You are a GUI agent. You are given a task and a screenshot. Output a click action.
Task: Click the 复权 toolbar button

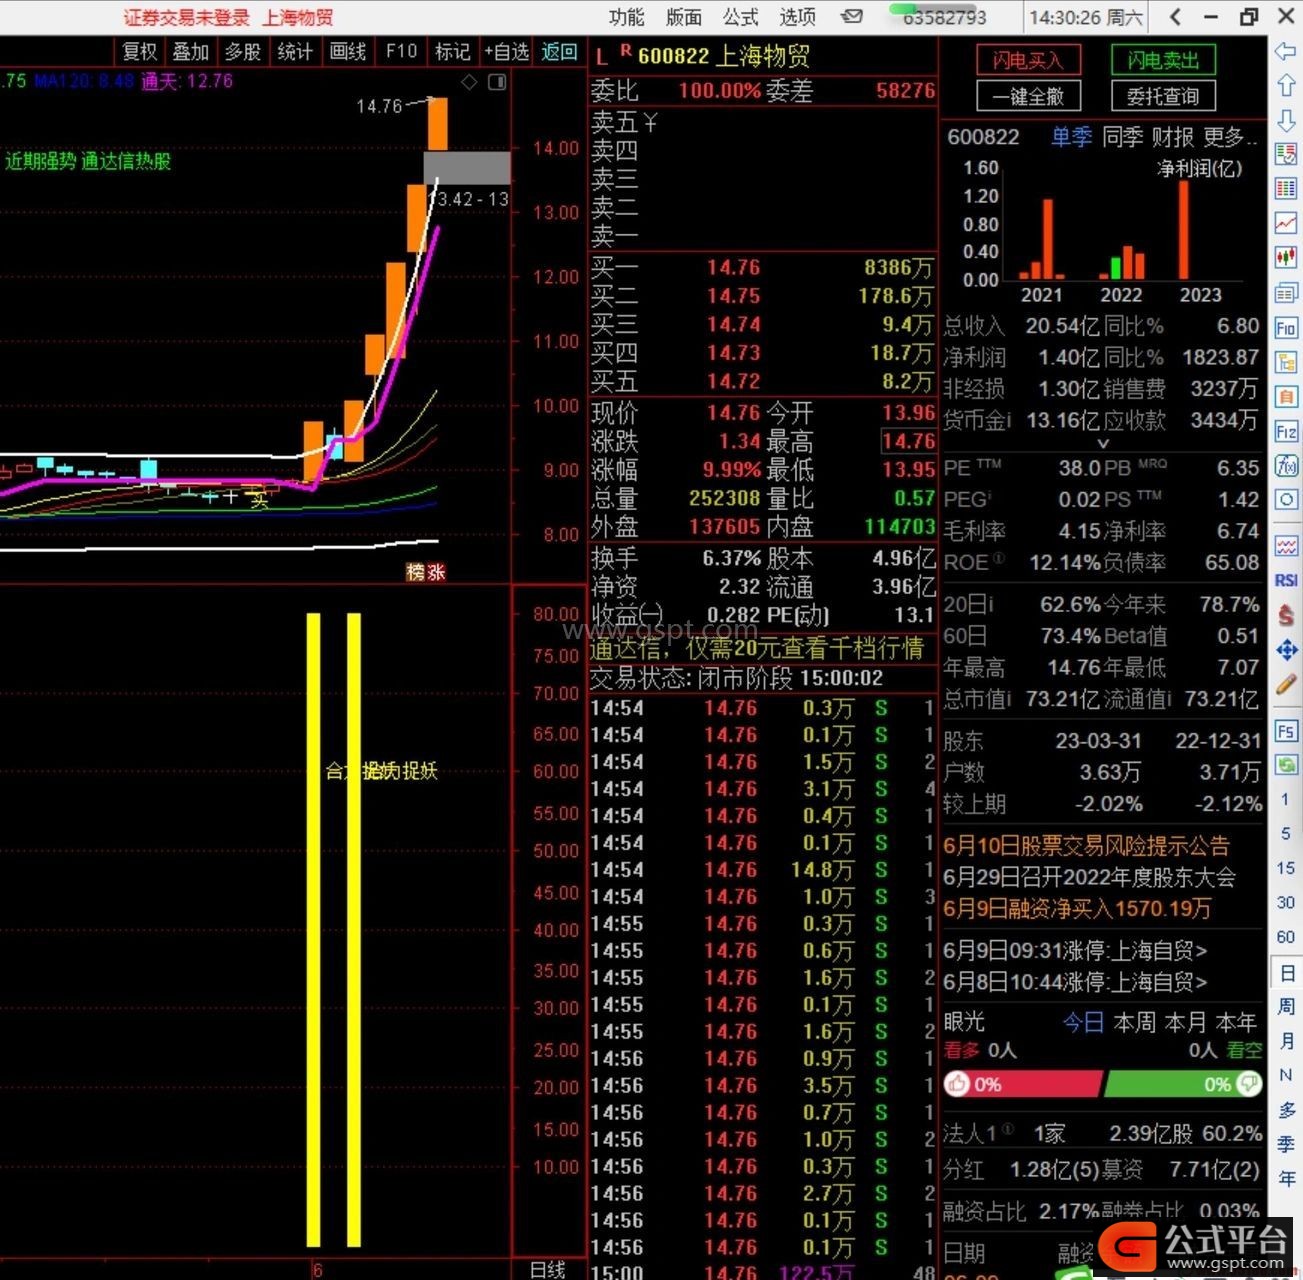tap(139, 51)
